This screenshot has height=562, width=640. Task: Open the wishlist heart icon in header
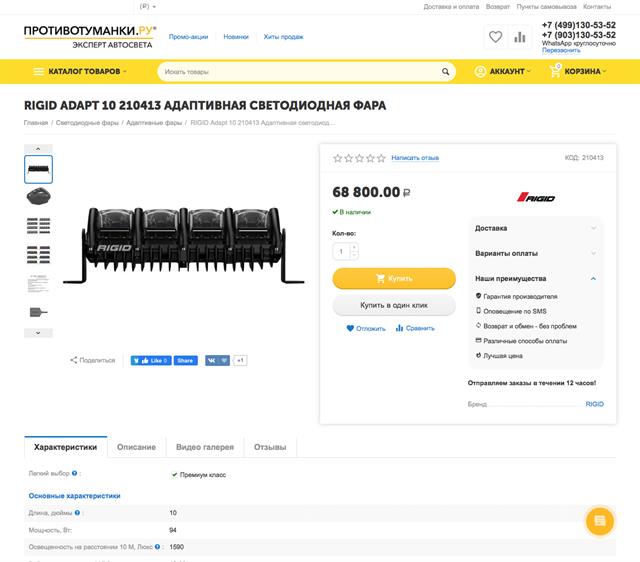pos(495,37)
